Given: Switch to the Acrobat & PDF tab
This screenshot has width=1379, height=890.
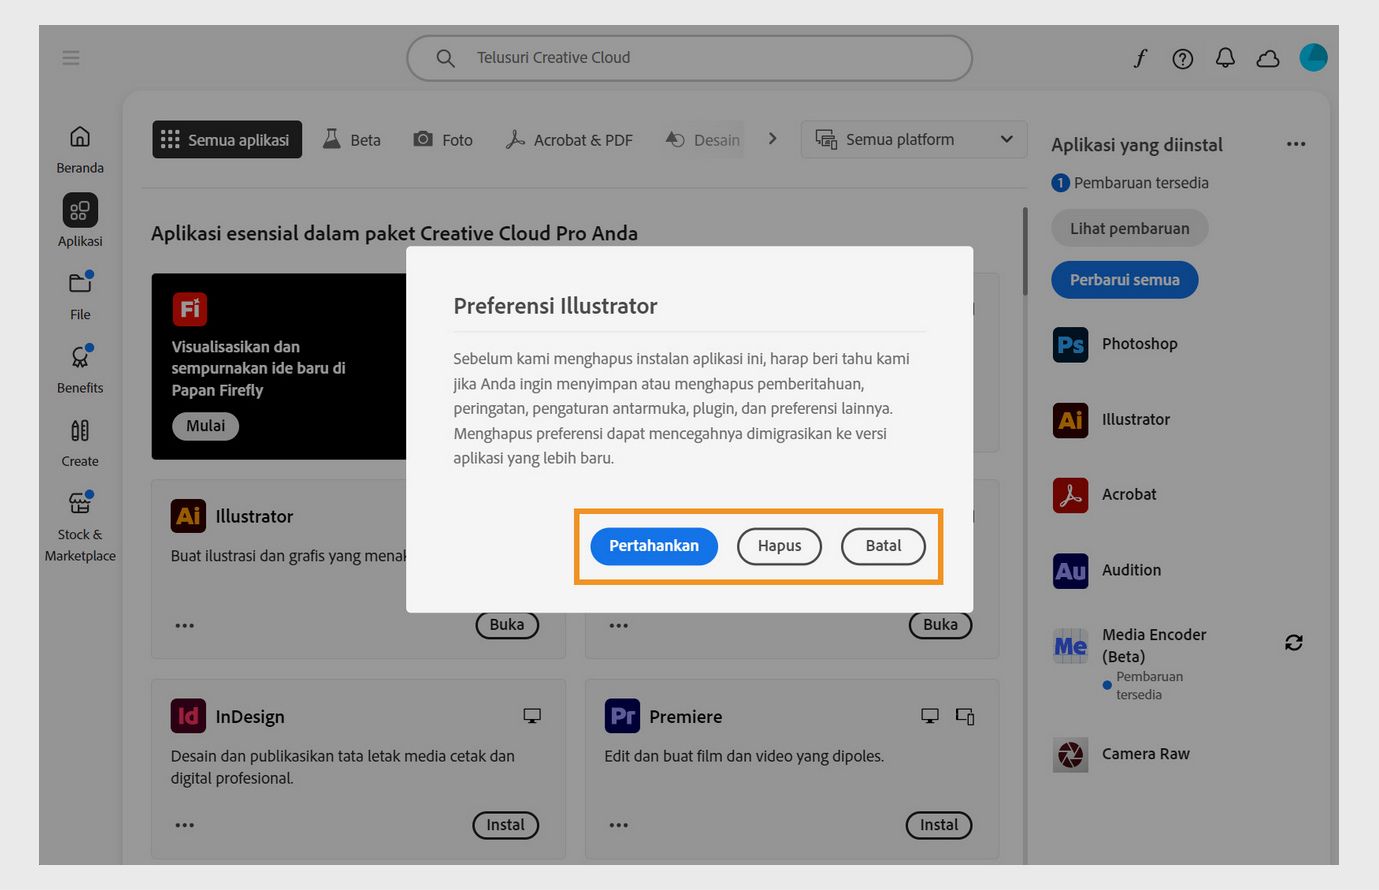Looking at the screenshot, I should tap(569, 140).
